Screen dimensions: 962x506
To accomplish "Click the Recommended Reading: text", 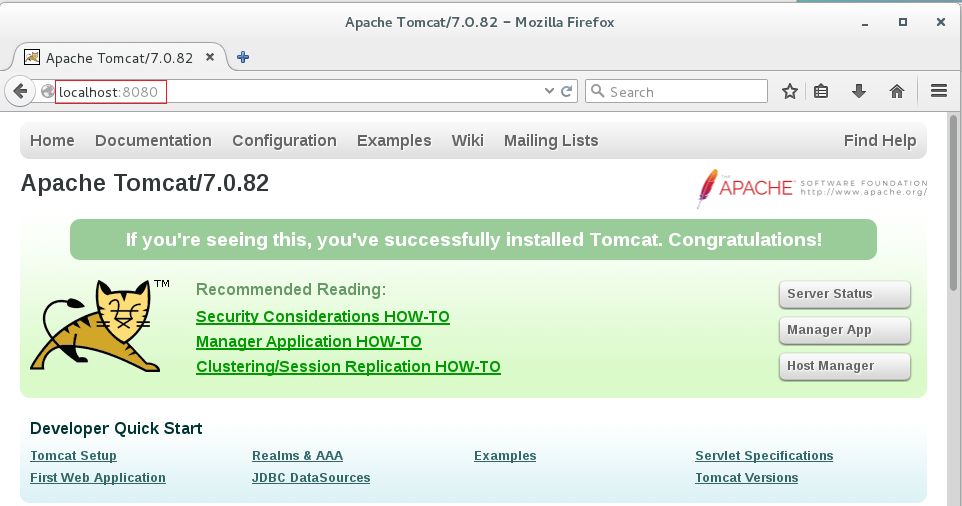I will [291, 289].
